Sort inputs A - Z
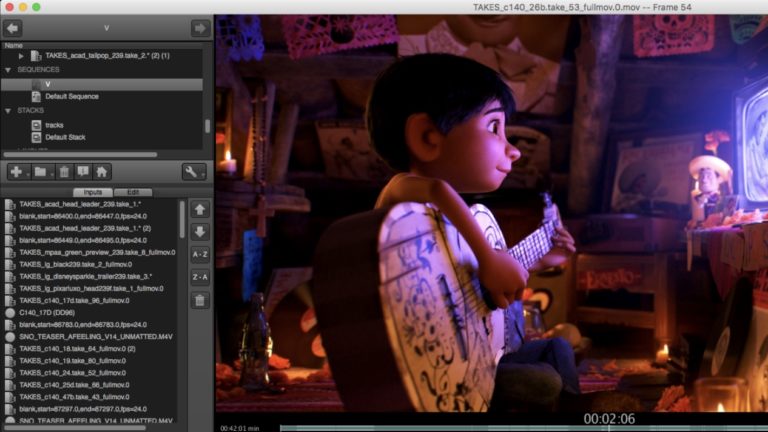768x432 pixels. coord(200,255)
